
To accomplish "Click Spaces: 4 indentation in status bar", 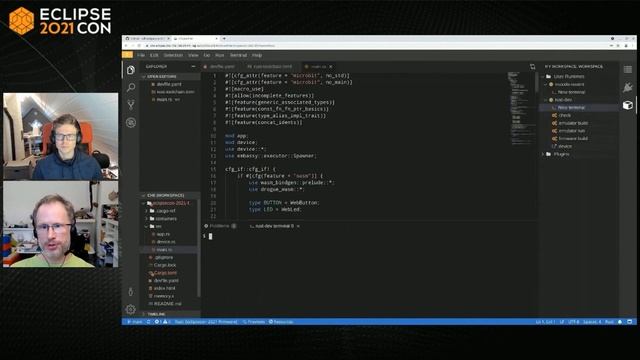I will click(x=592, y=322).
